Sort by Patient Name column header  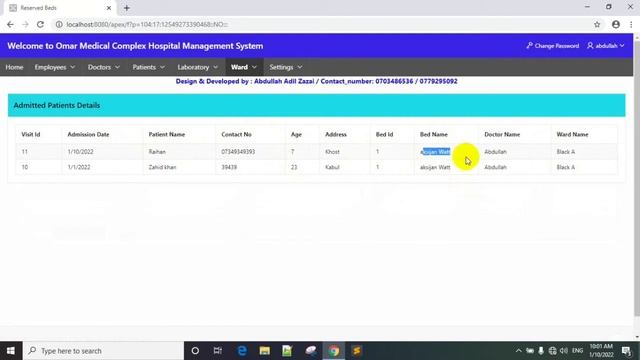tap(167, 134)
